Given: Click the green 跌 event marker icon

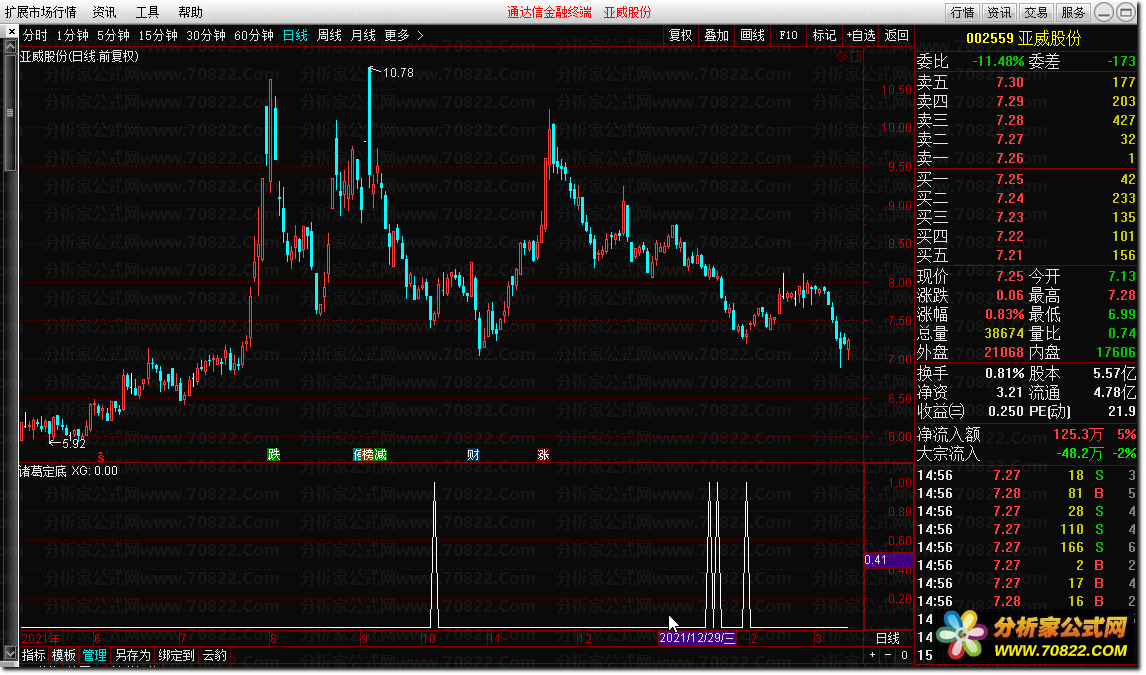Looking at the screenshot, I should tap(273, 454).
